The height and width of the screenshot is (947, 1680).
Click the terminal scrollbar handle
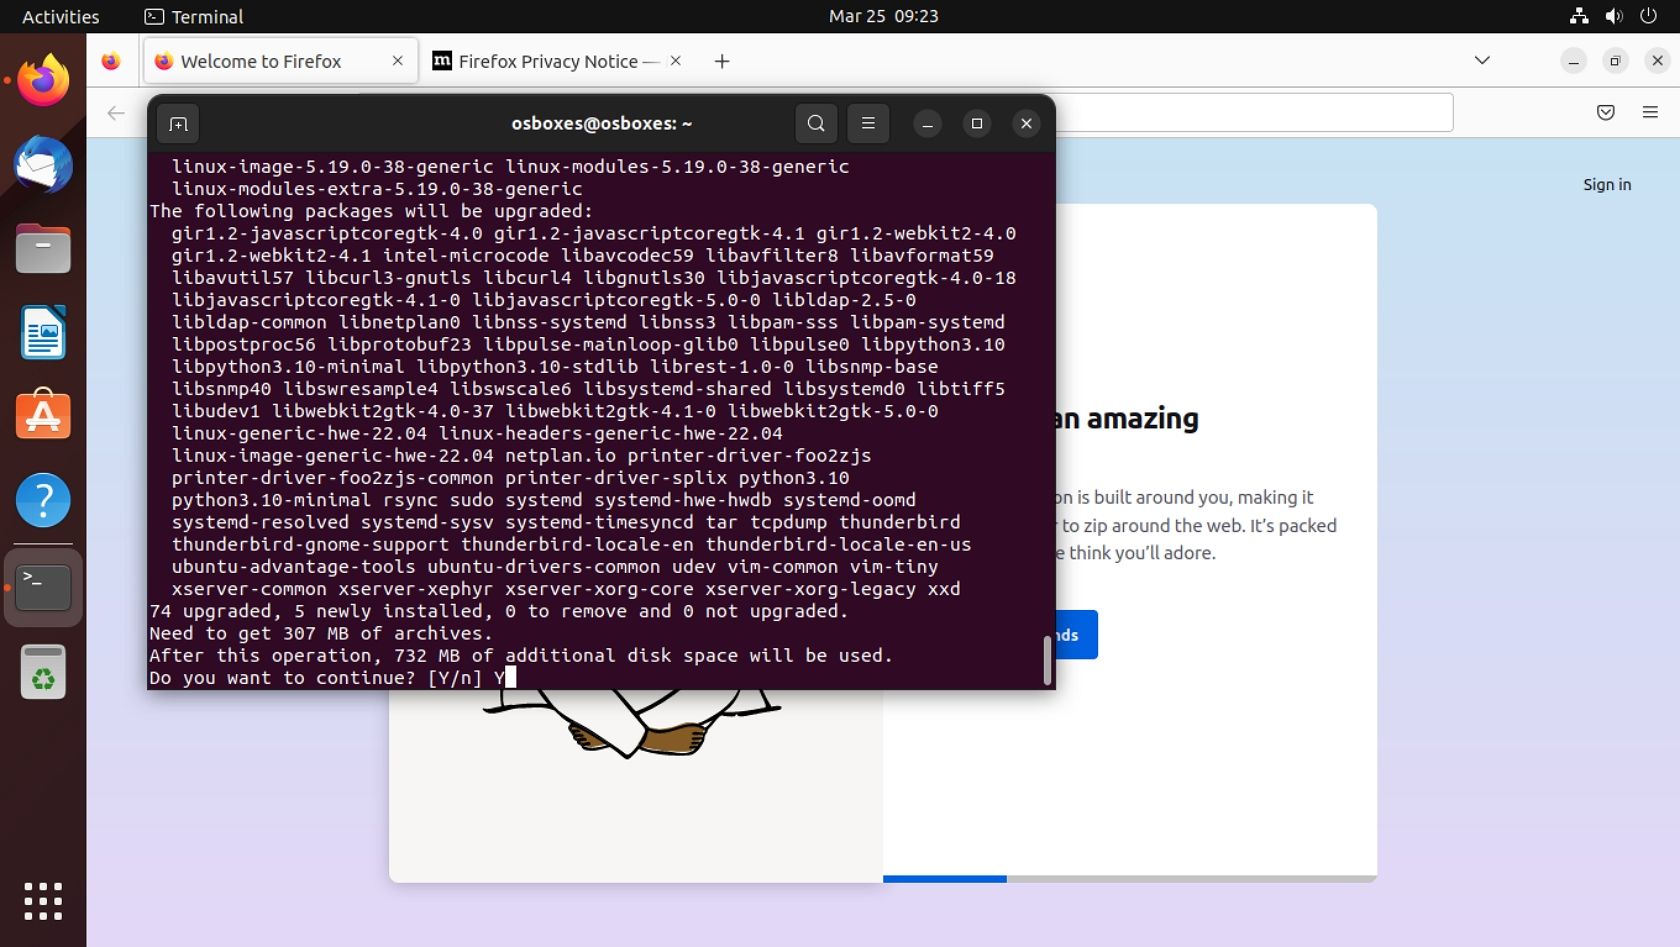[x=1047, y=660]
